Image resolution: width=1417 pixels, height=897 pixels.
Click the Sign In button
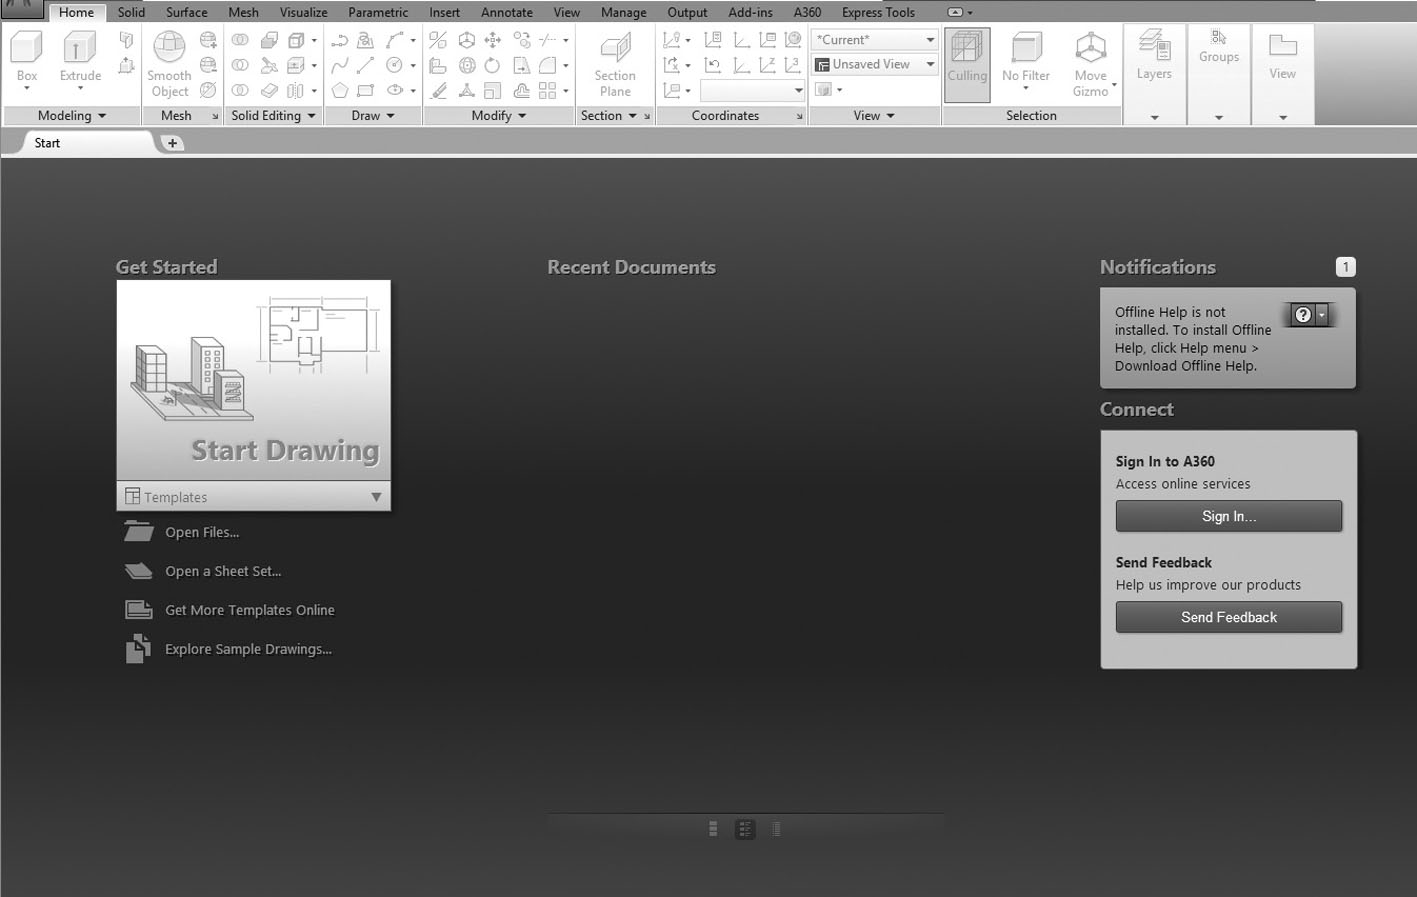click(x=1229, y=516)
